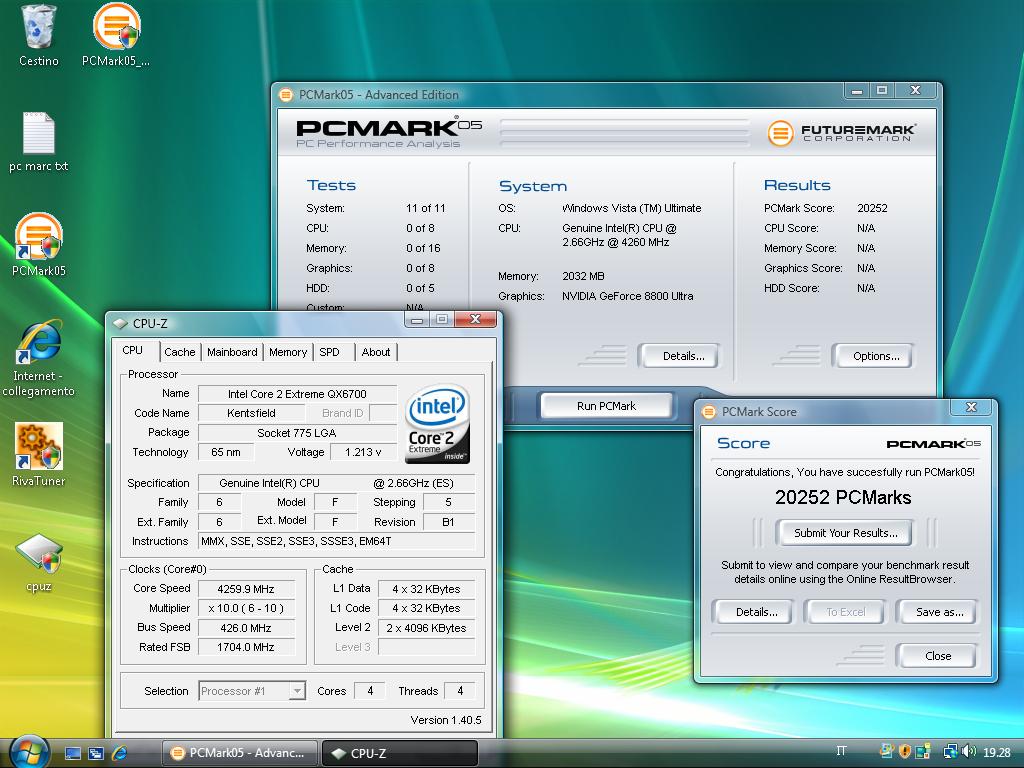1024x768 pixels.
Task: Click the taskbar clock showing 19.28
Action: [x=997, y=752]
